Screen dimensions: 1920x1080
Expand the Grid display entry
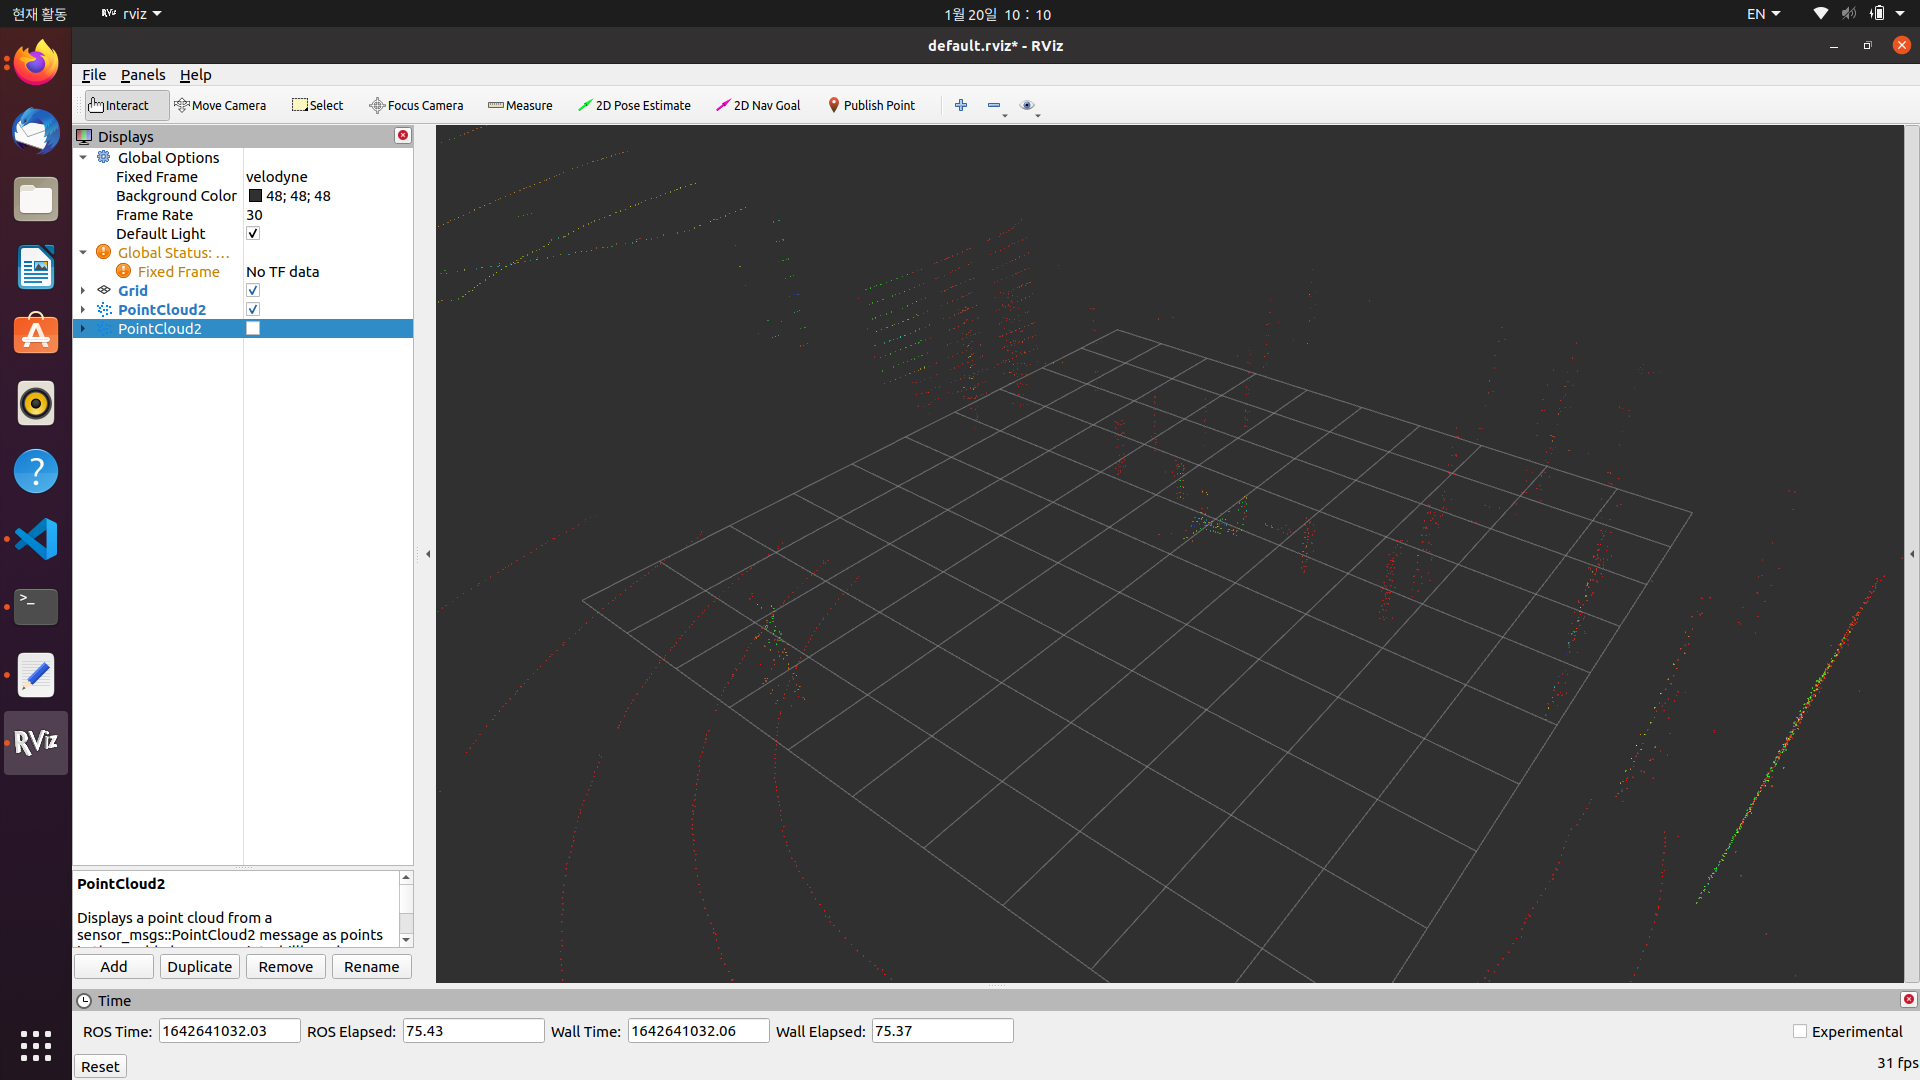pos(84,290)
